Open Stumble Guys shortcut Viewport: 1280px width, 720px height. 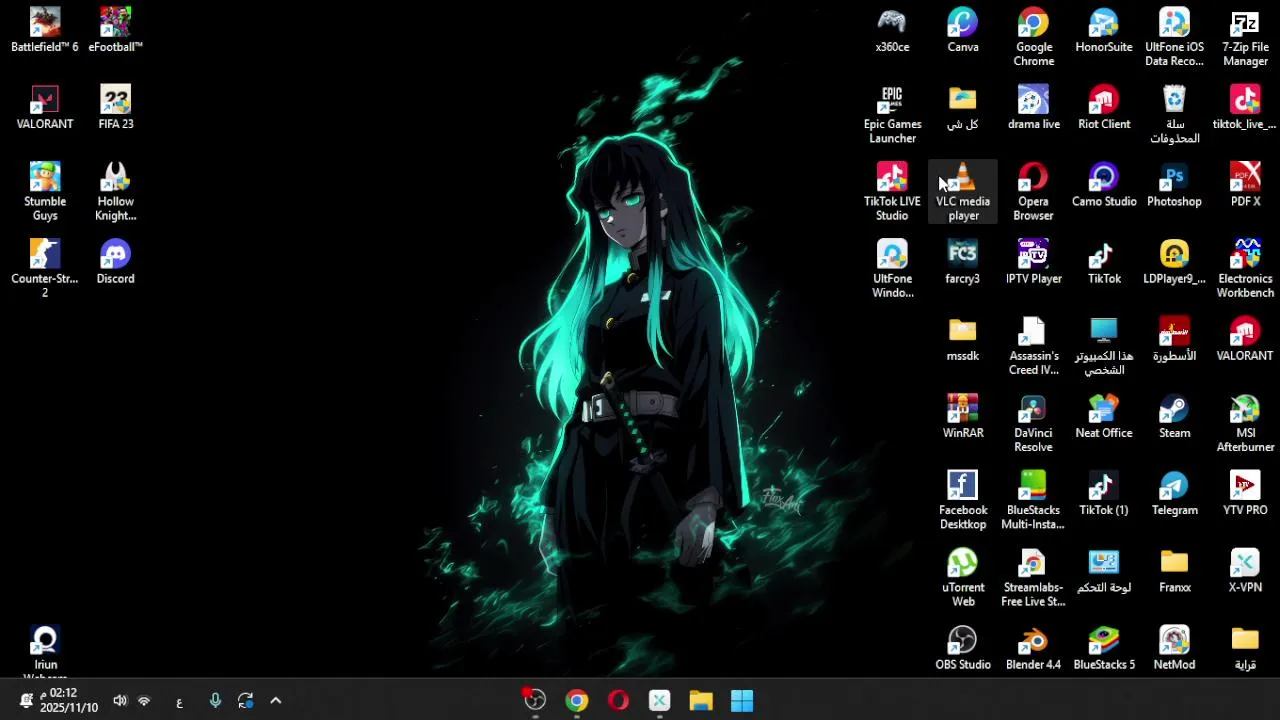pos(45,191)
